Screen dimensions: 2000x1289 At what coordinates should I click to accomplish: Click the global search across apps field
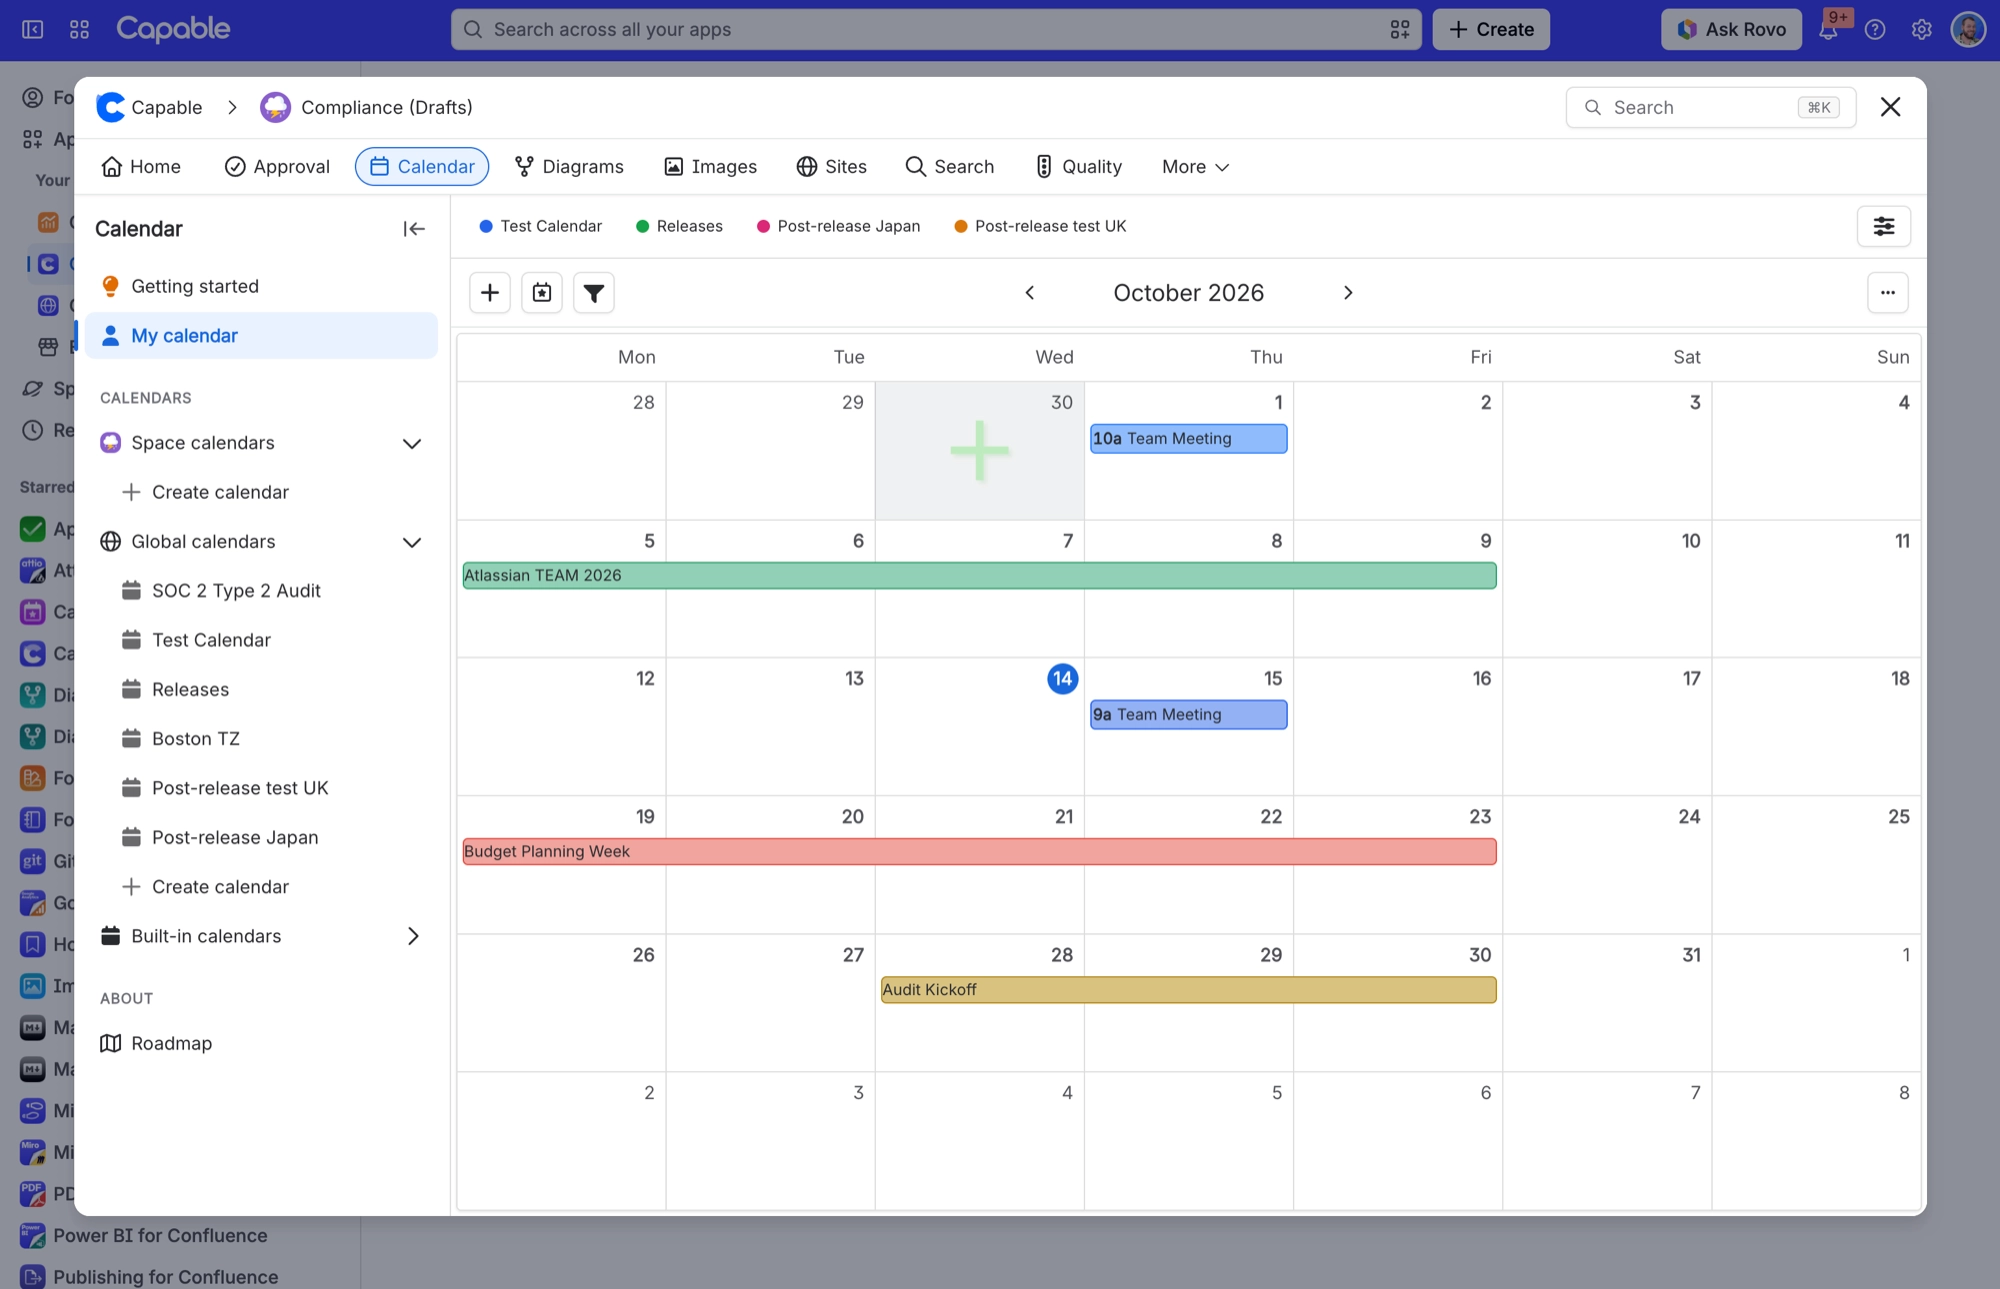point(935,30)
